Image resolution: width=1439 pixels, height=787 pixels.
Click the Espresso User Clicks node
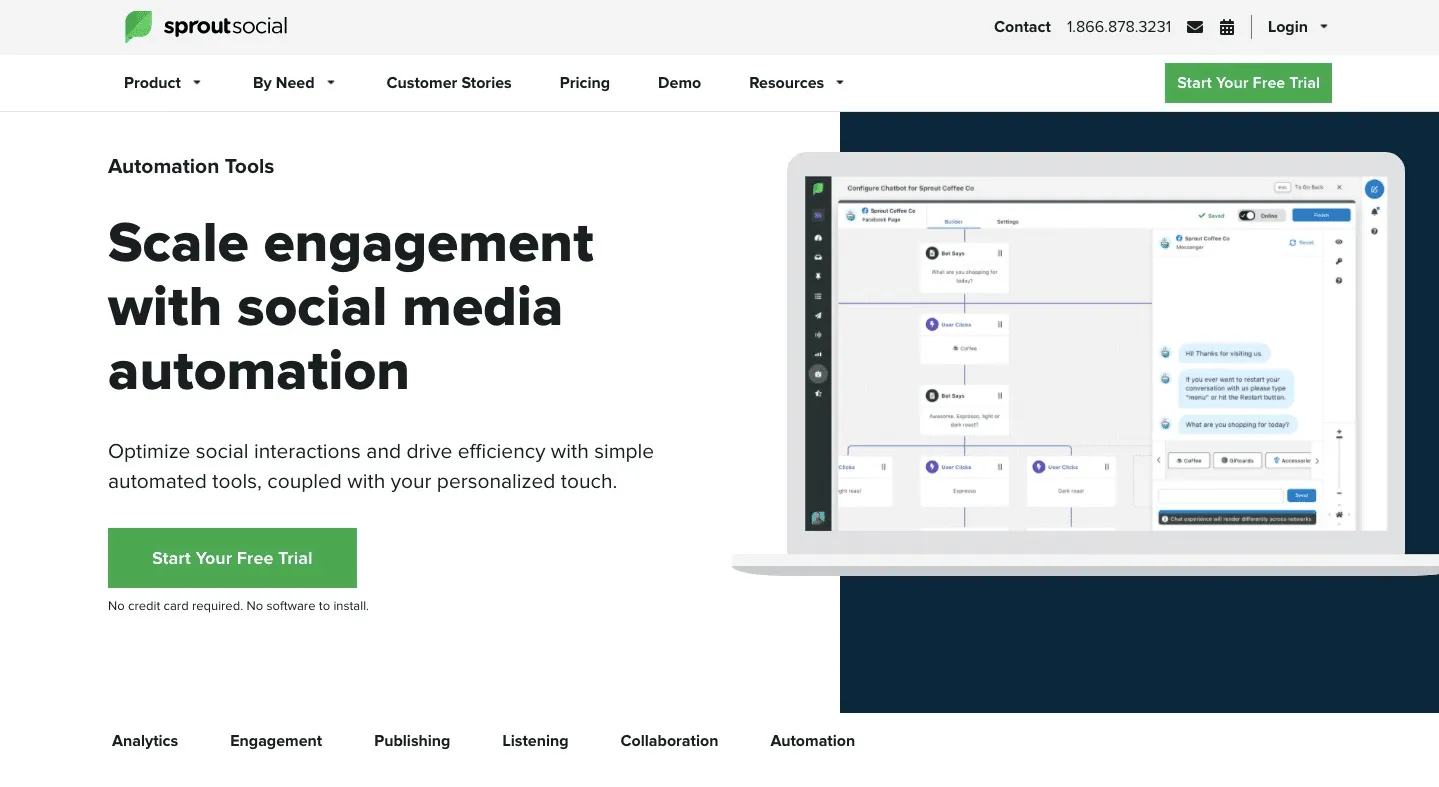[964, 480]
